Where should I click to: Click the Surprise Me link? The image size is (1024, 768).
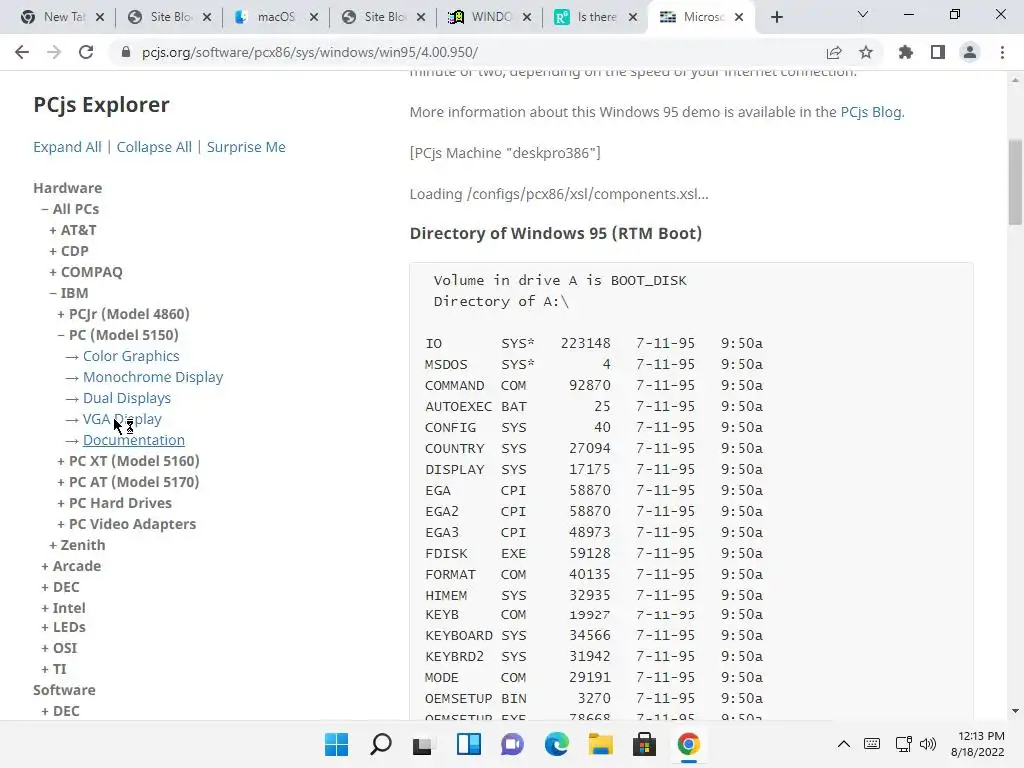(246, 147)
